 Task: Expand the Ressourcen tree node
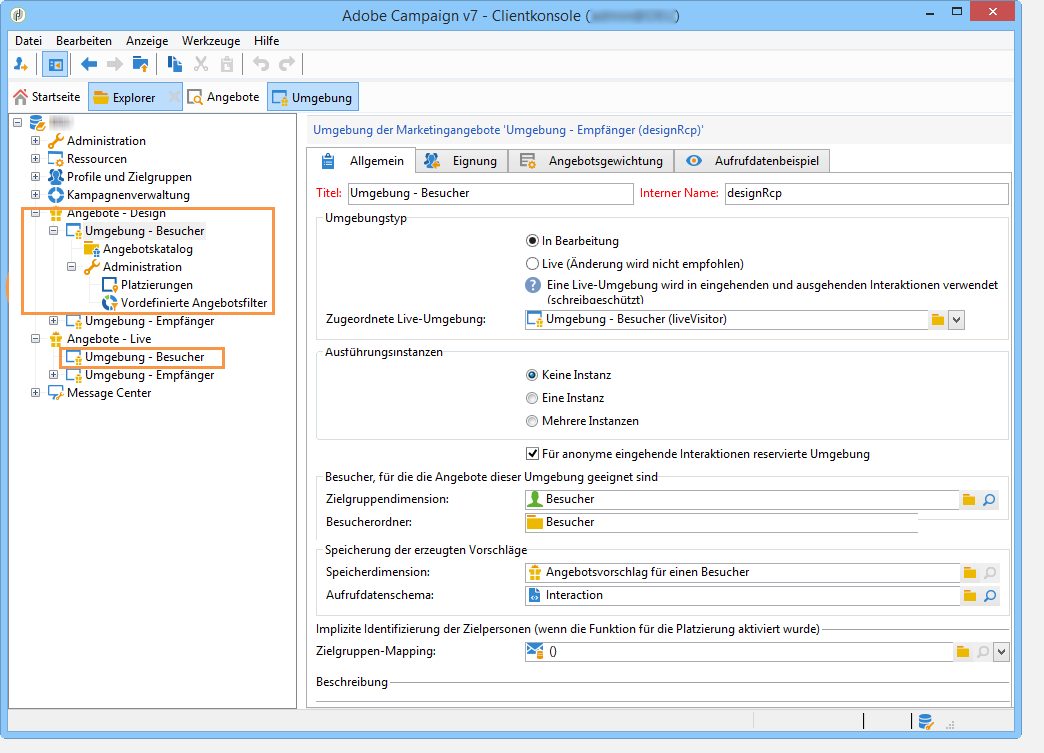pos(35,158)
